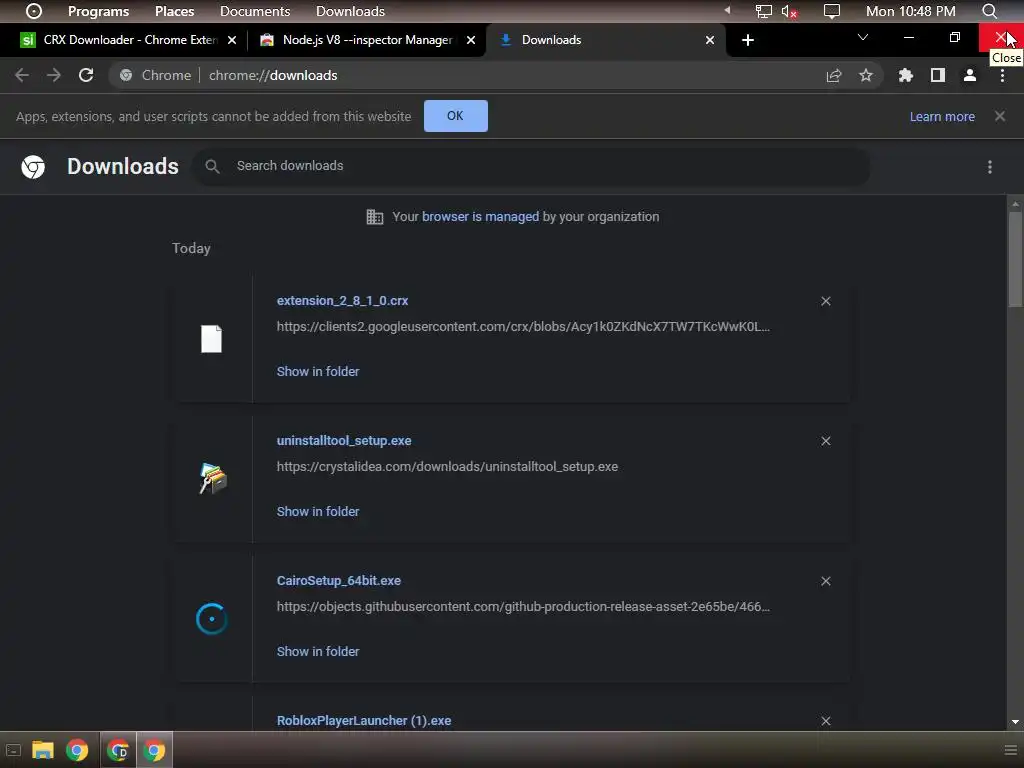Click the CairoSetup_64bit.exe loading icon
The width and height of the screenshot is (1024, 768).
[212, 619]
